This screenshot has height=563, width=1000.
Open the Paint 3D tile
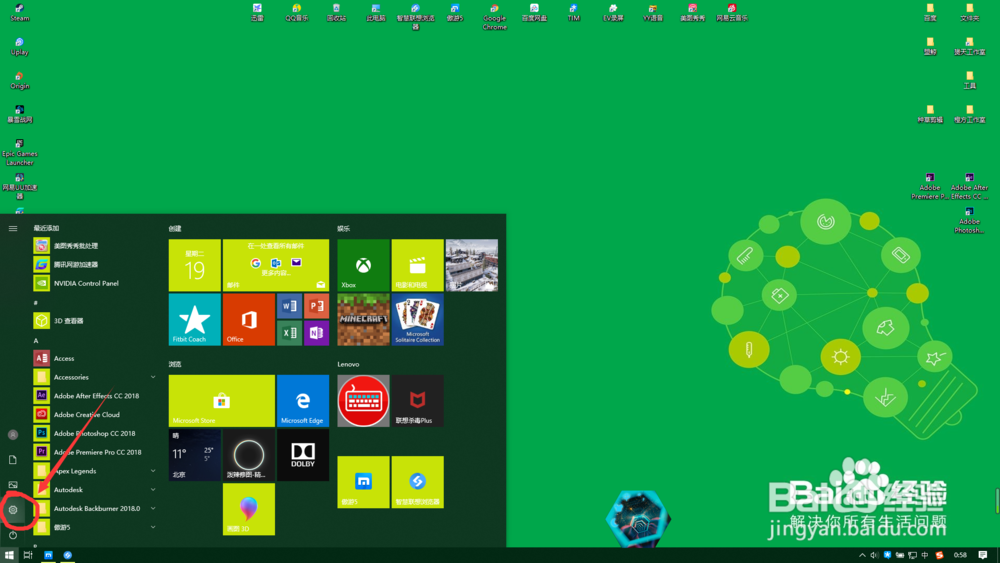[x=249, y=509]
